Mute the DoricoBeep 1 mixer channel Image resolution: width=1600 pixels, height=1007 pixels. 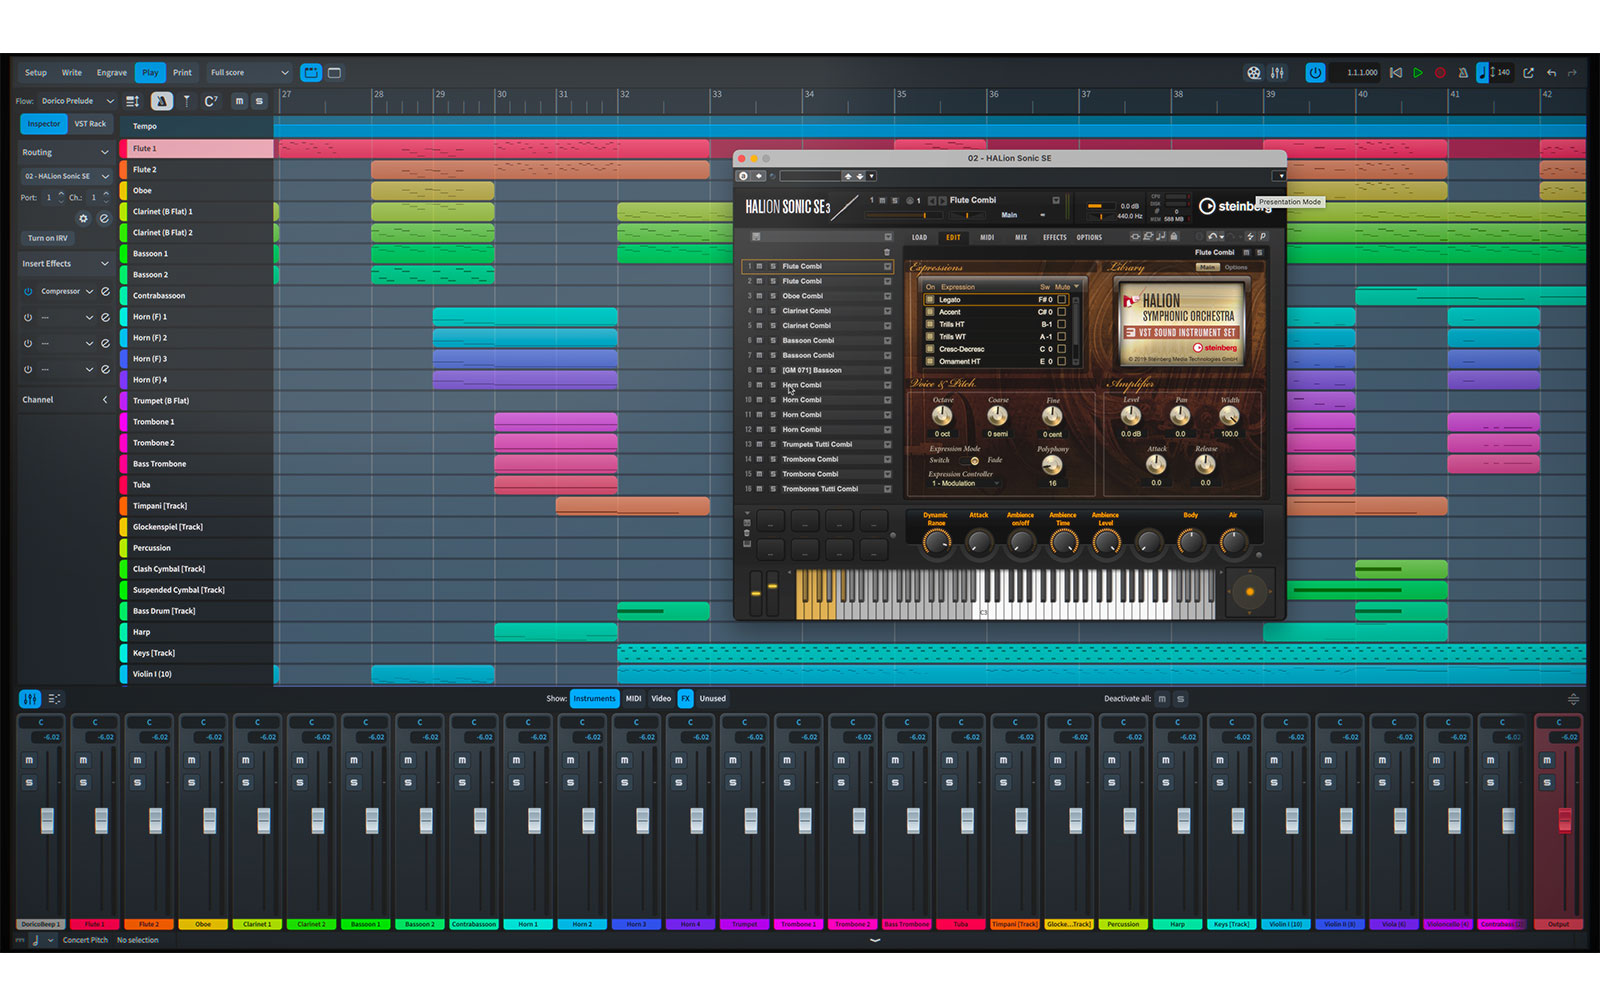pos(29,761)
